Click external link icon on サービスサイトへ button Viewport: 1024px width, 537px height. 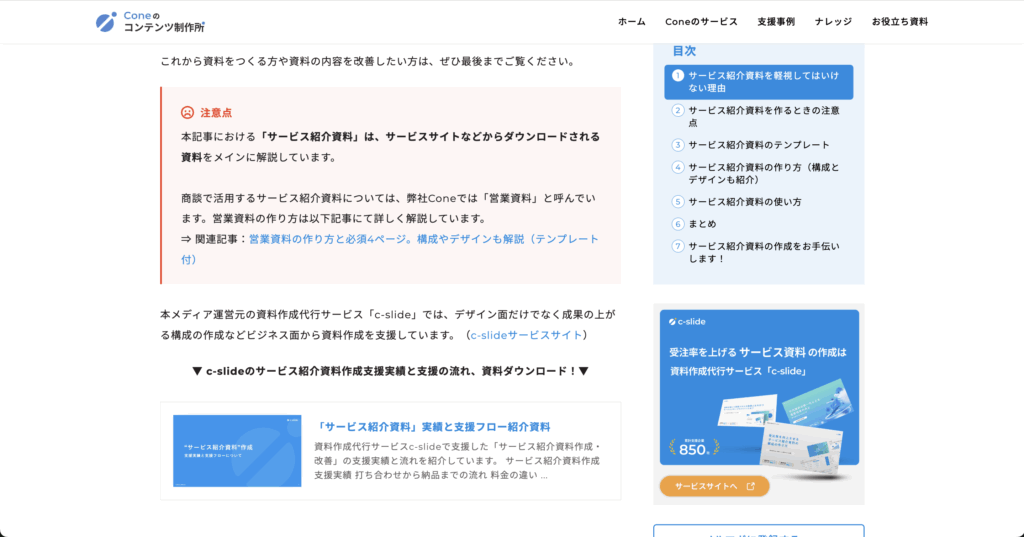[750, 486]
